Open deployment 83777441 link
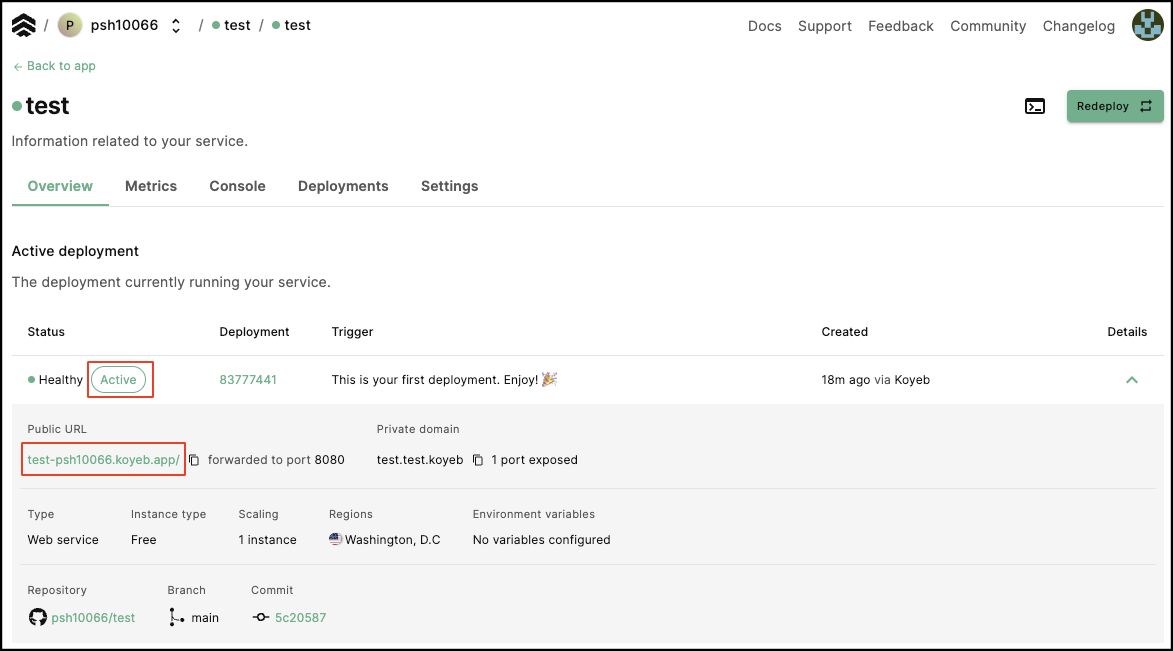 click(x=248, y=380)
